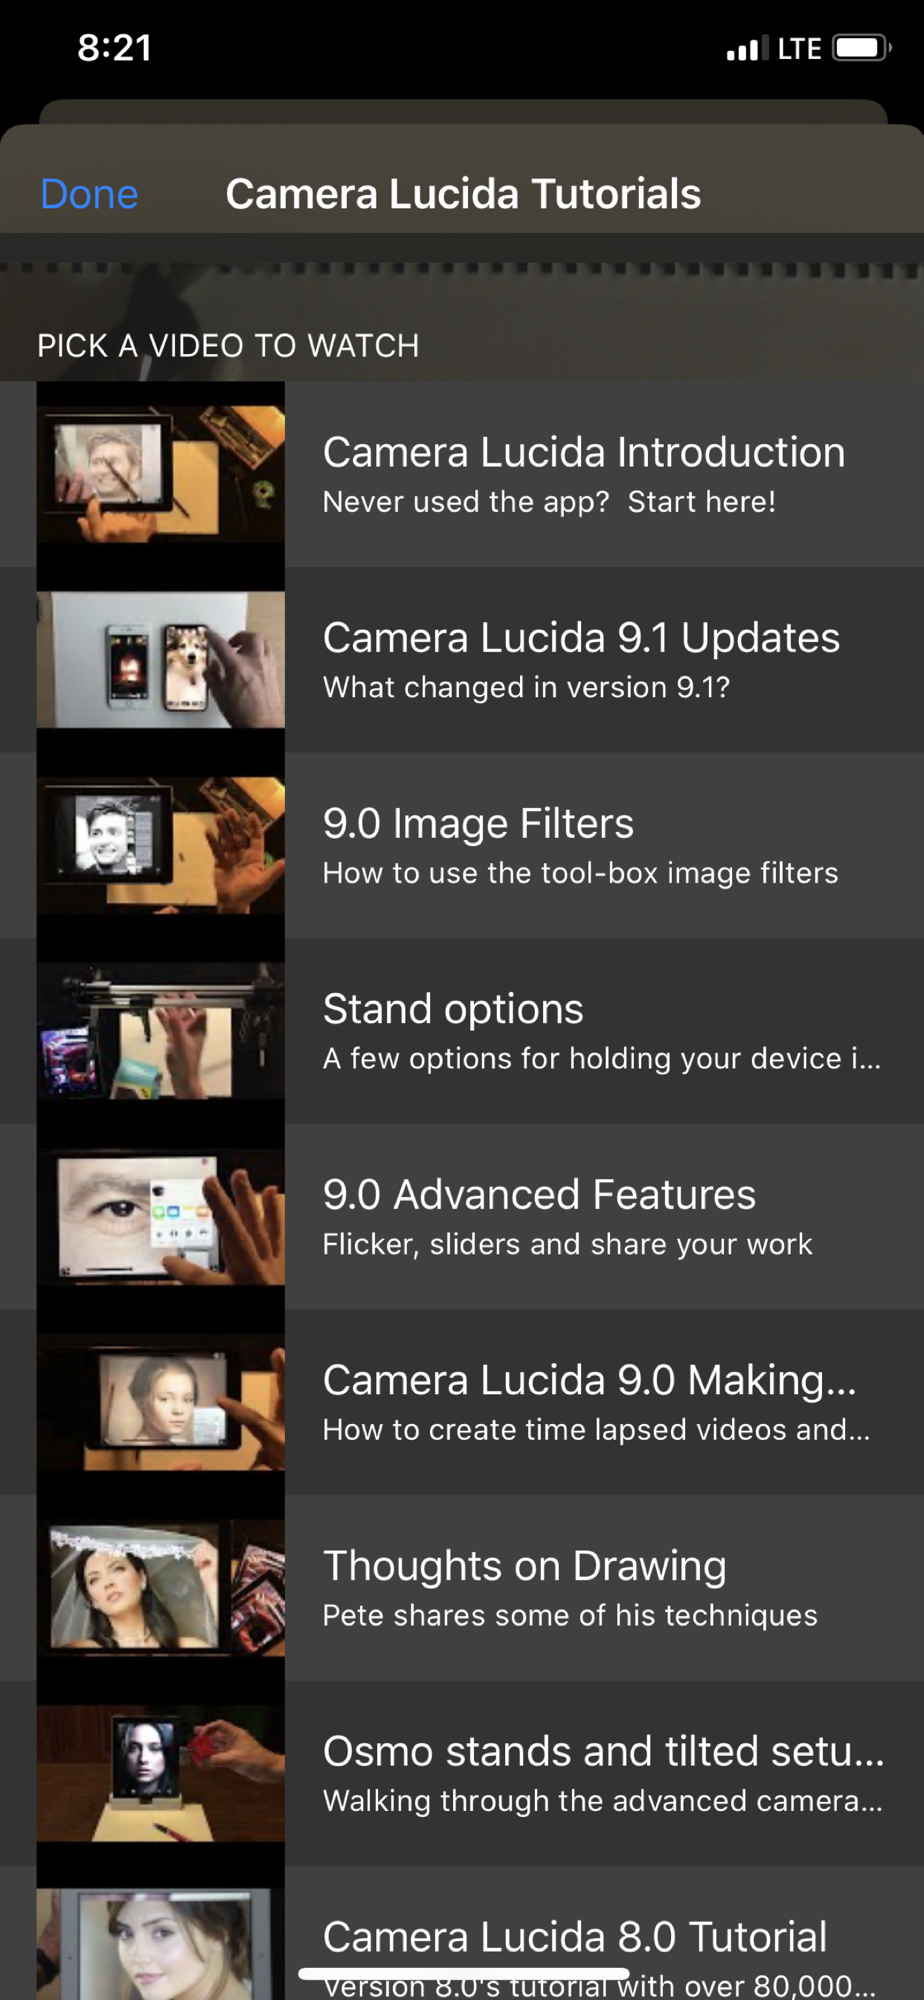The width and height of the screenshot is (924, 2000).
Task: Open the 9.0 Advanced Features thumbnail
Action: pyautogui.click(x=161, y=1217)
